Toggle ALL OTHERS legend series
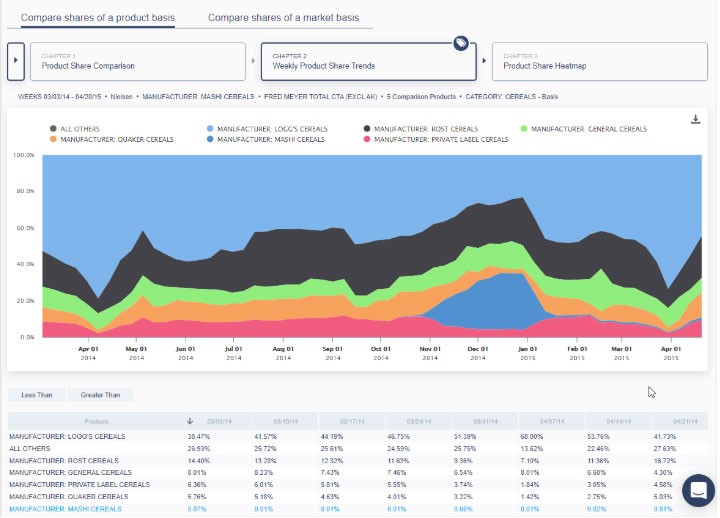Screen dimensions: 720x518 pyautogui.click(x=75, y=129)
